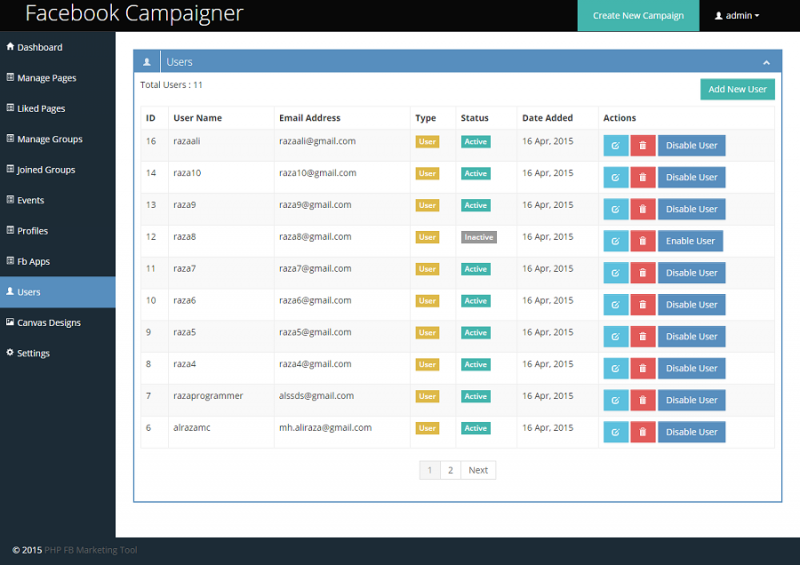800x565 pixels.
Task: Open Profiles from the sidebar
Action: tap(58, 231)
